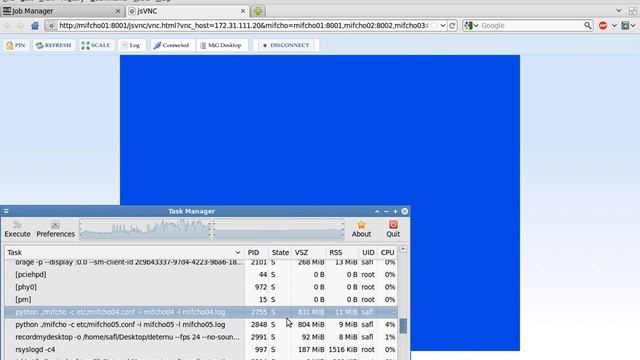Sort by the State column header
The height and width of the screenshot is (360, 640).
(x=280, y=253)
